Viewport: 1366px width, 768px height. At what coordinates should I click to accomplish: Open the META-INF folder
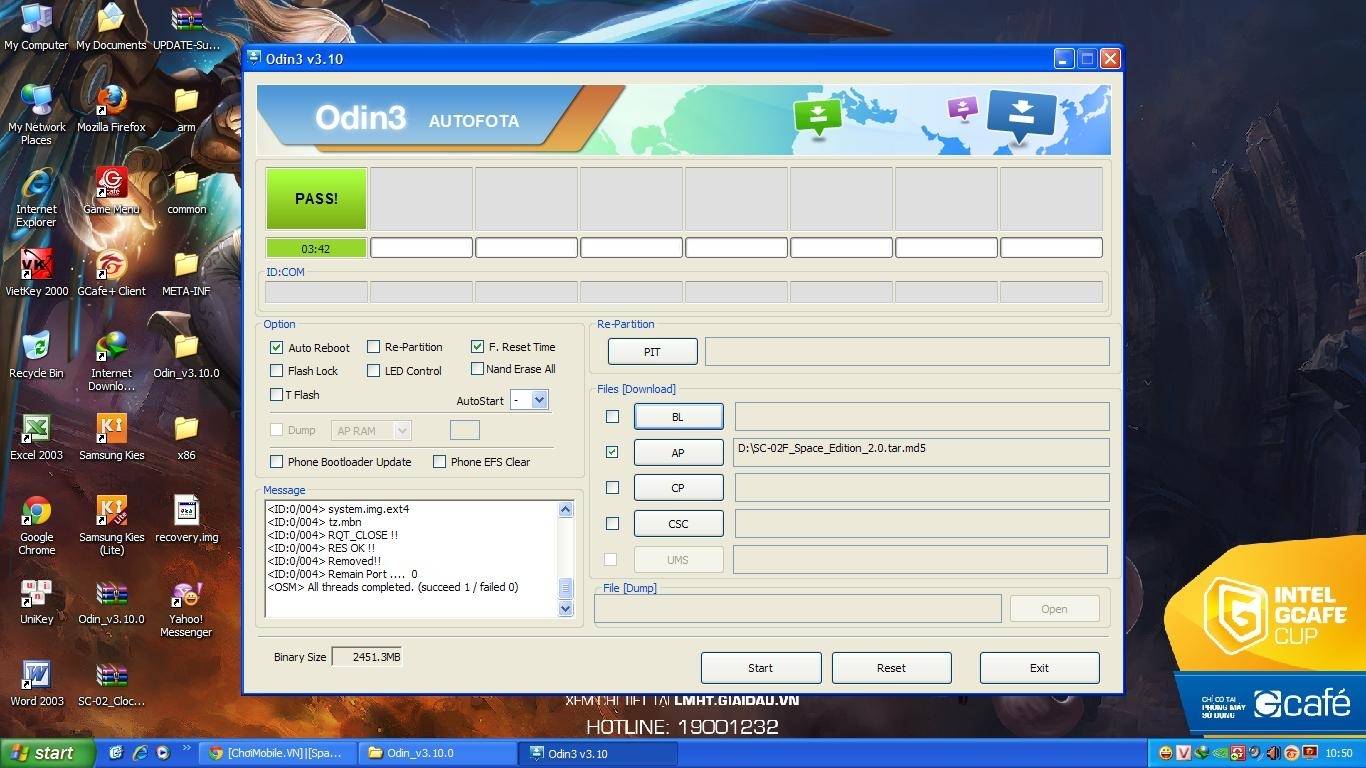tap(186, 272)
